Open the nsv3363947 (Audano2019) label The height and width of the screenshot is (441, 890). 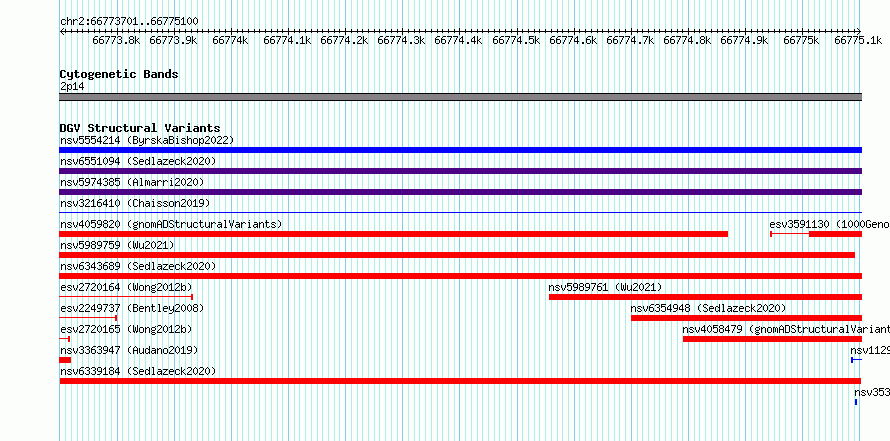coord(129,350)
